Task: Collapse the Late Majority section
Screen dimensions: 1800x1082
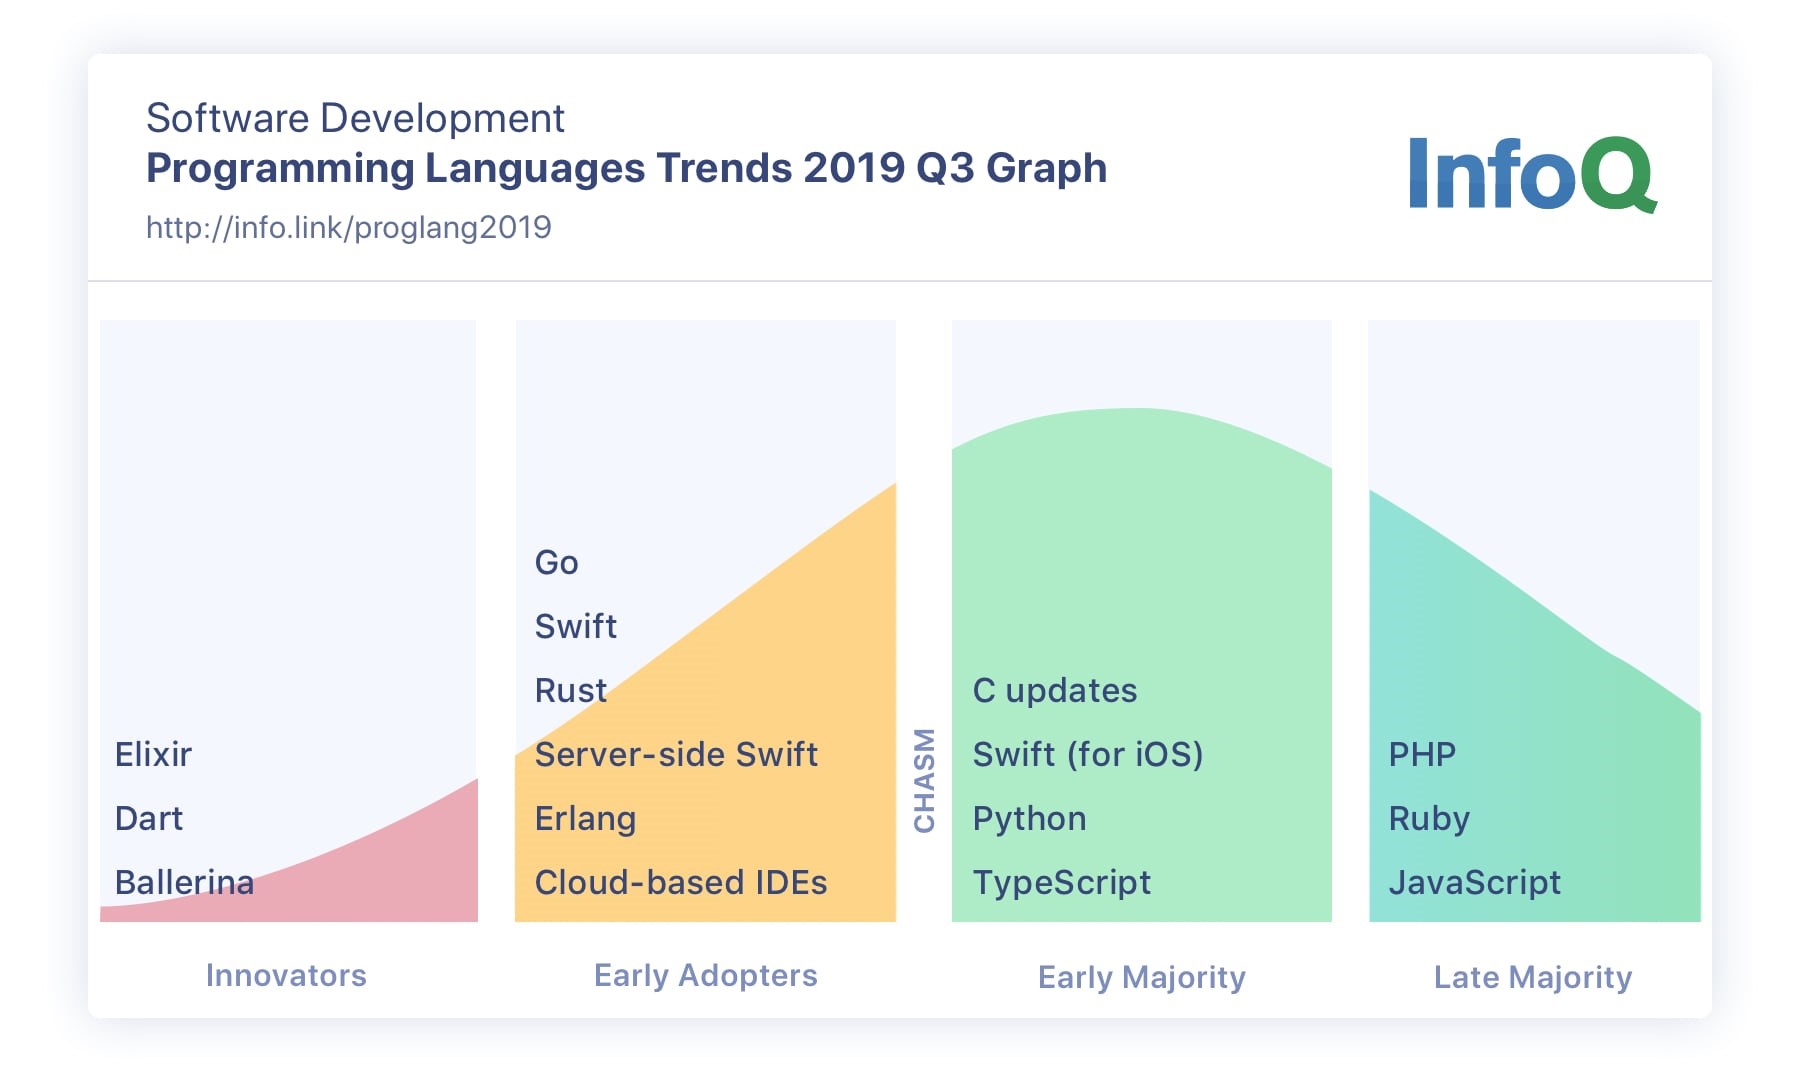Action: coord(1532,978)
